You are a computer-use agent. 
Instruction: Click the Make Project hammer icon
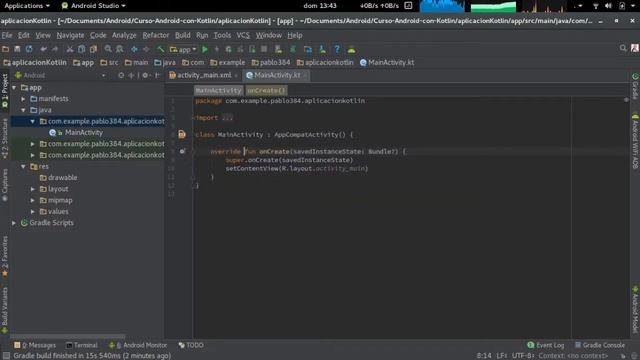pyautogui.click(x=160, y=49)
